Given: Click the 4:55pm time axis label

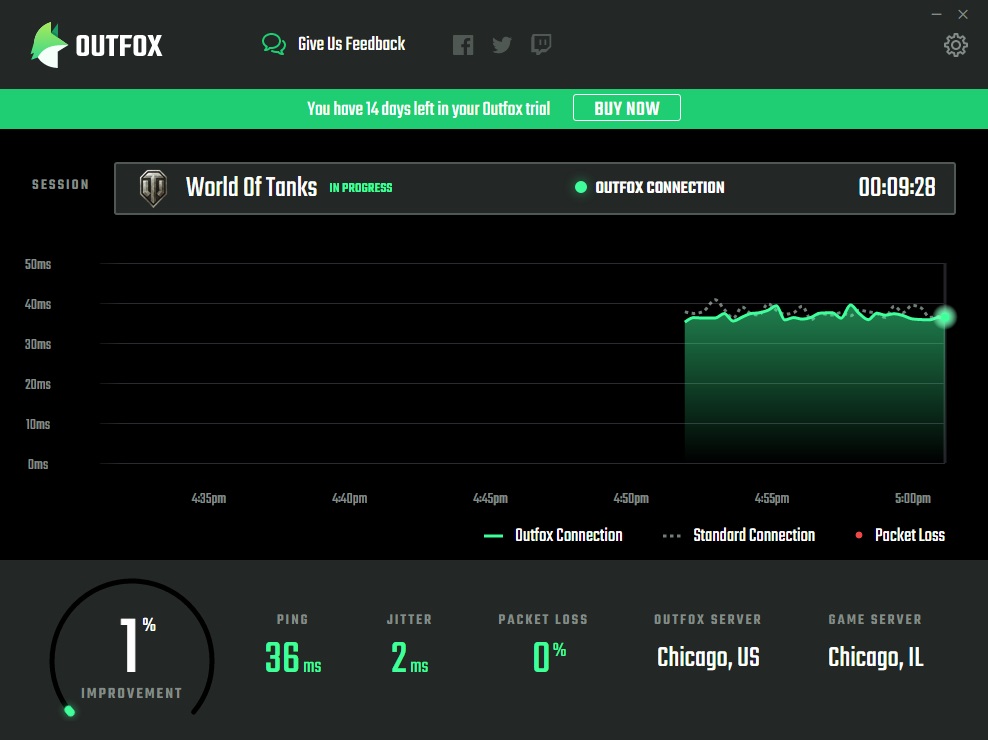Looking at the screenshot, I should point(772,498).
